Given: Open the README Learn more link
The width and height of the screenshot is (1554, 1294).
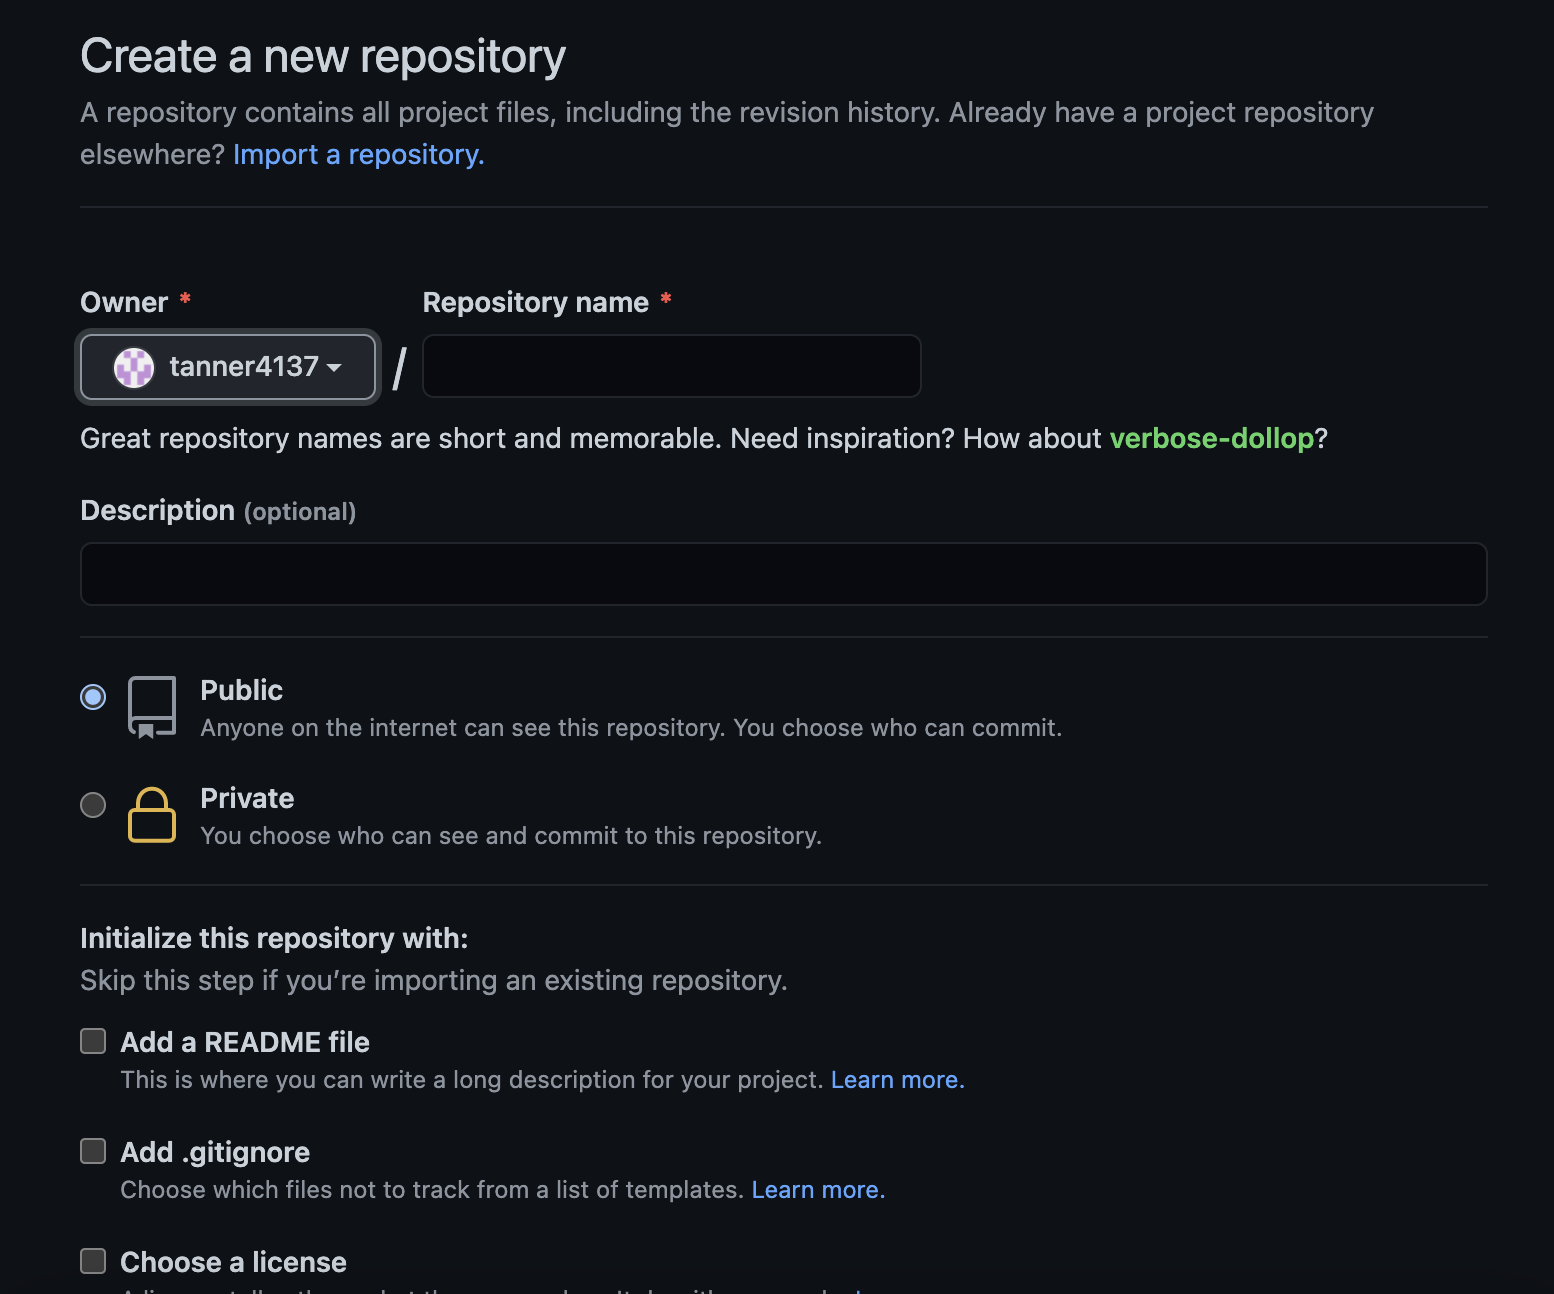Looking at the screenshot, I should (897, 1080).
